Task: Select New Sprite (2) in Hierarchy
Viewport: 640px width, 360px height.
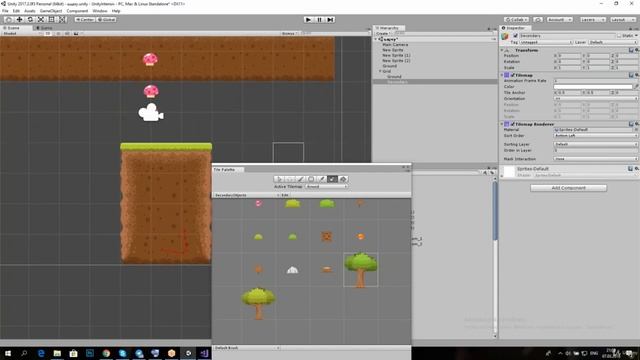Action: click(x=396, y=60)
